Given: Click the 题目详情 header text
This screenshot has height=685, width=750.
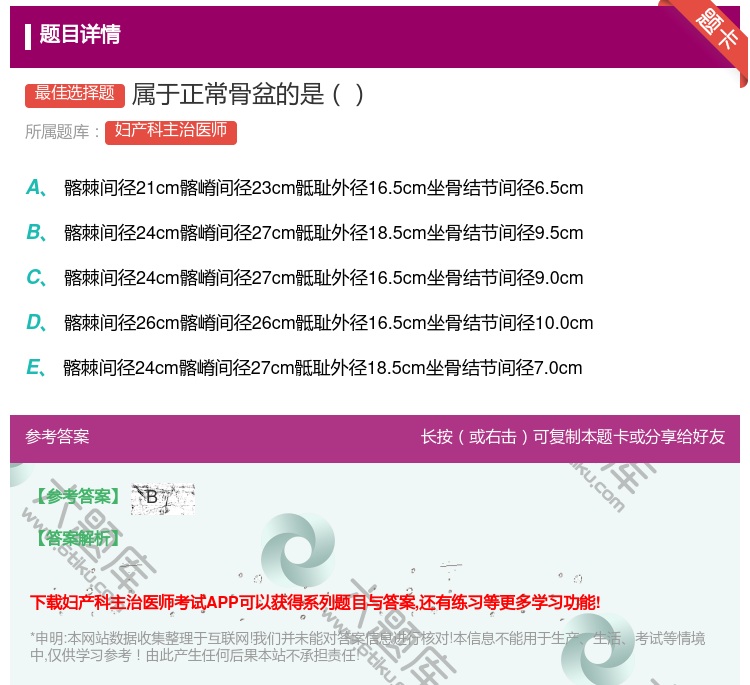Looking at the screenshot, I should [x=80, y=34].
